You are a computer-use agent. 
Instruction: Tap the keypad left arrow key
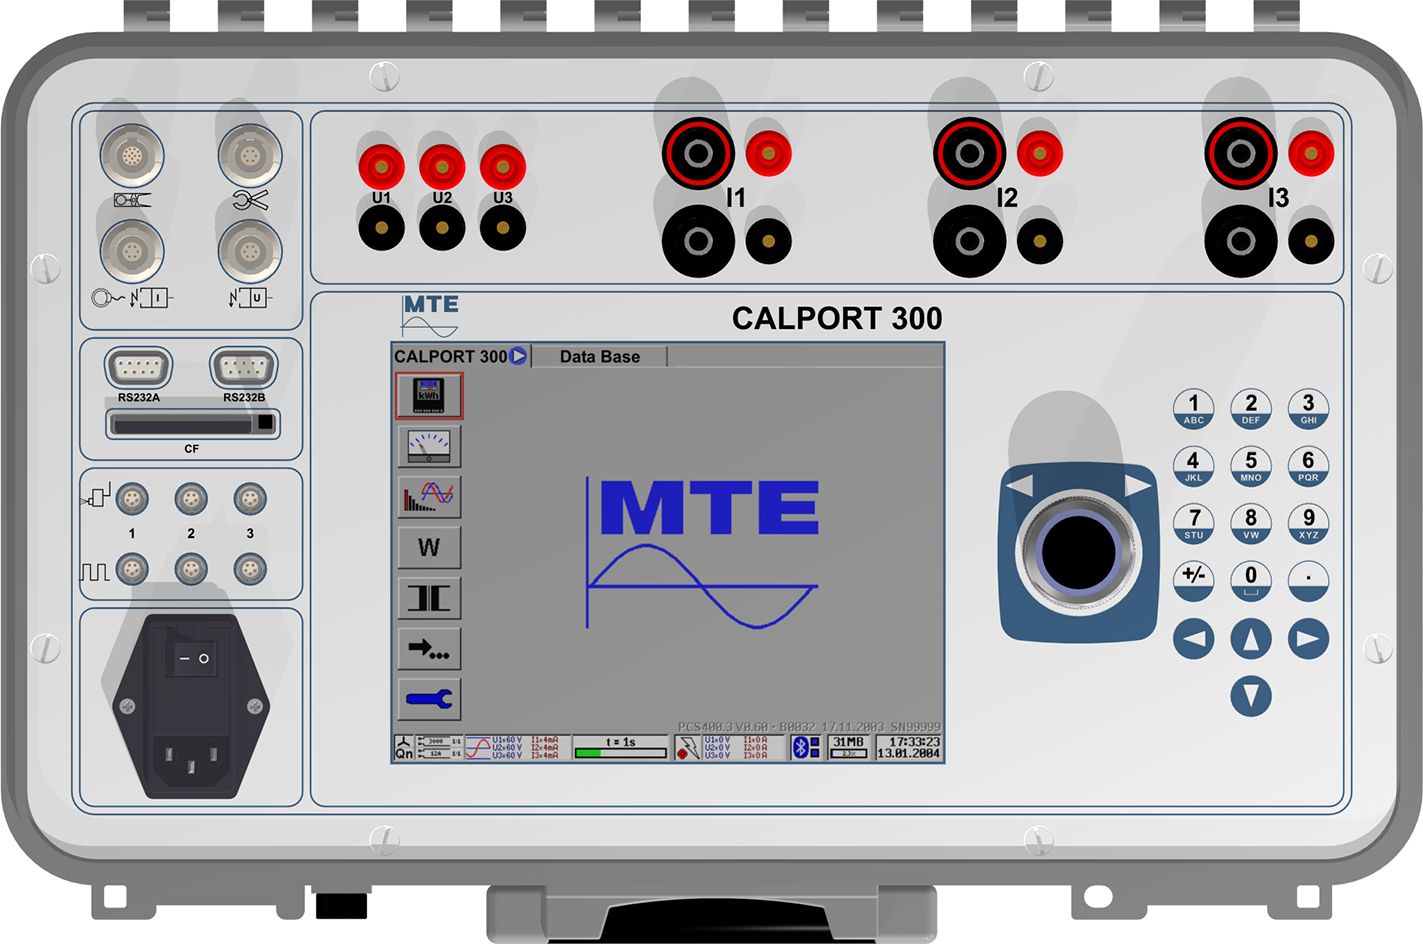coord(1193,639)
